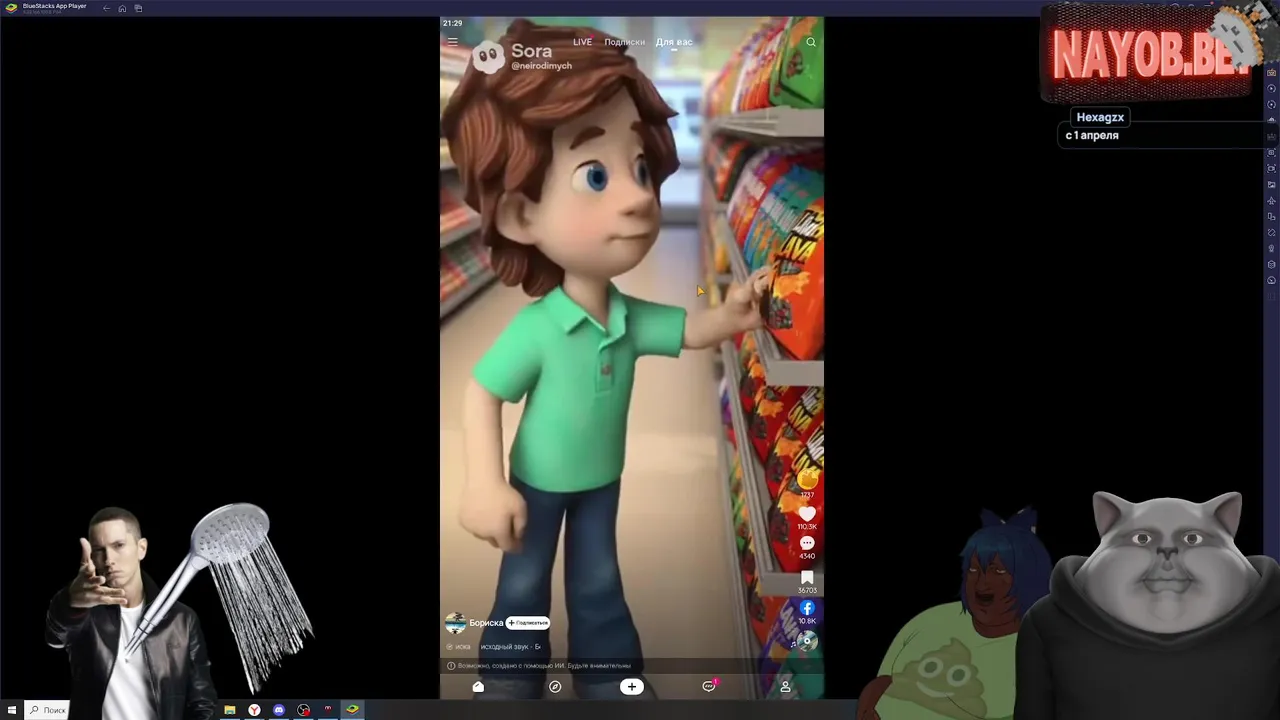1280x720 pixels.
Task: Switch to the Подписки tab
Action: [x=624, y=42]
